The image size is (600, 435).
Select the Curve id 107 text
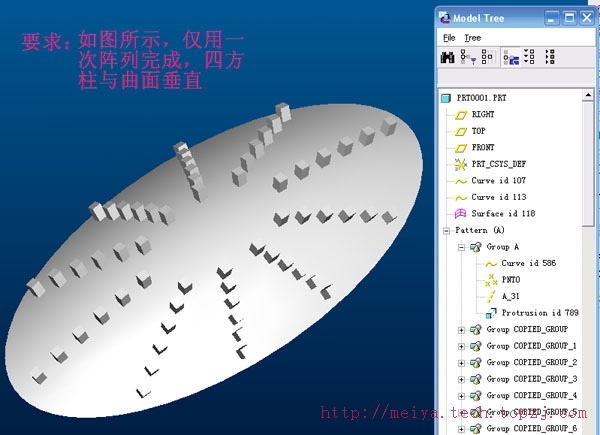point(499,181)
